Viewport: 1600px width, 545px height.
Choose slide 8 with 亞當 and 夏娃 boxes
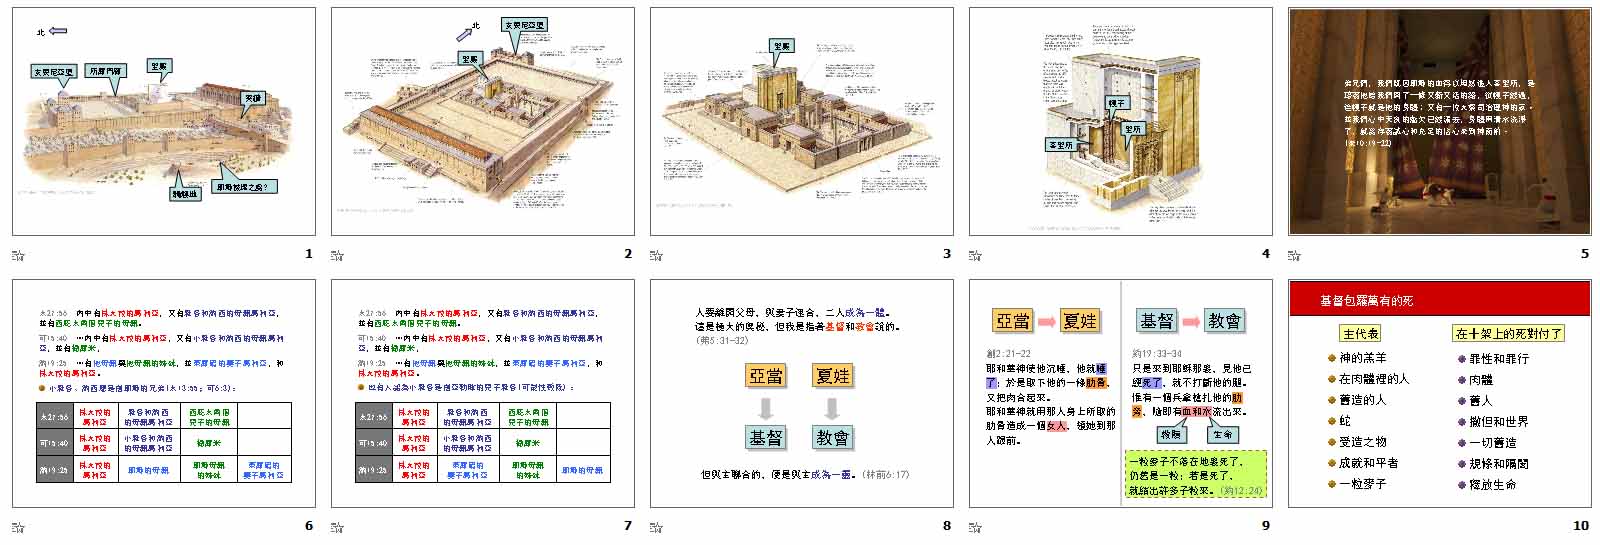[801, 393]
